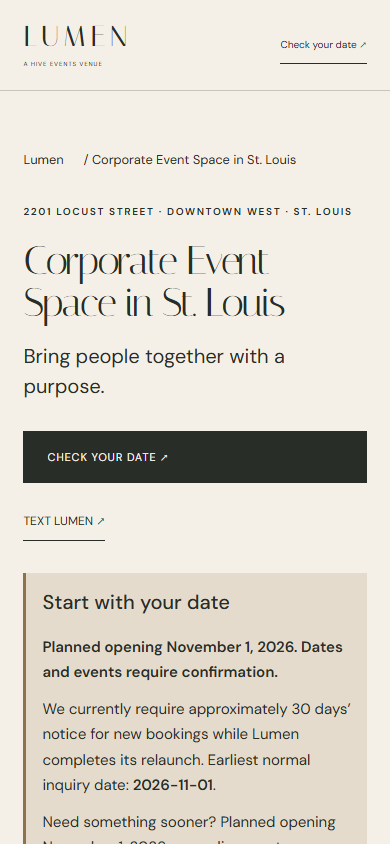Click the bold 2026-11-01 inquiry date
390x844 pixels.
pos(173,785)
